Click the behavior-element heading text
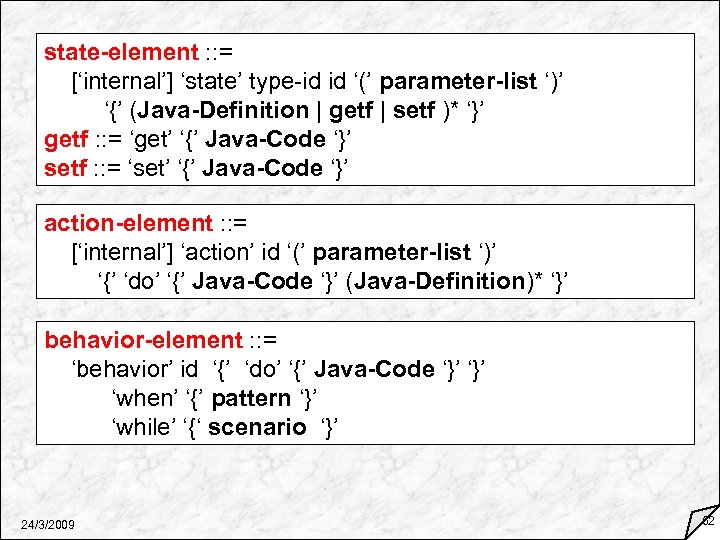Viewport: 720px width, 540px height. pyautogui.click(x=143, y=340)
